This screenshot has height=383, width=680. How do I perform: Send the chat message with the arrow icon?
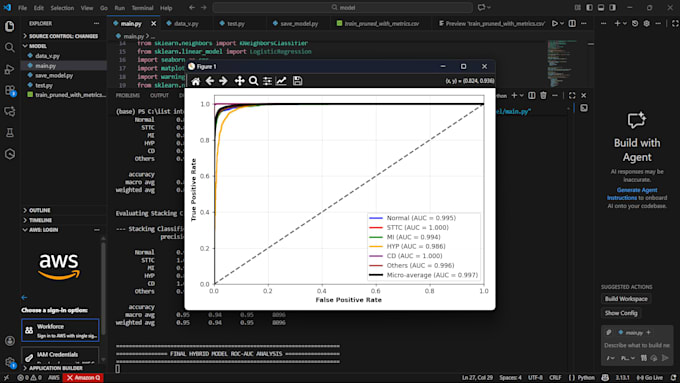point(665,358)
